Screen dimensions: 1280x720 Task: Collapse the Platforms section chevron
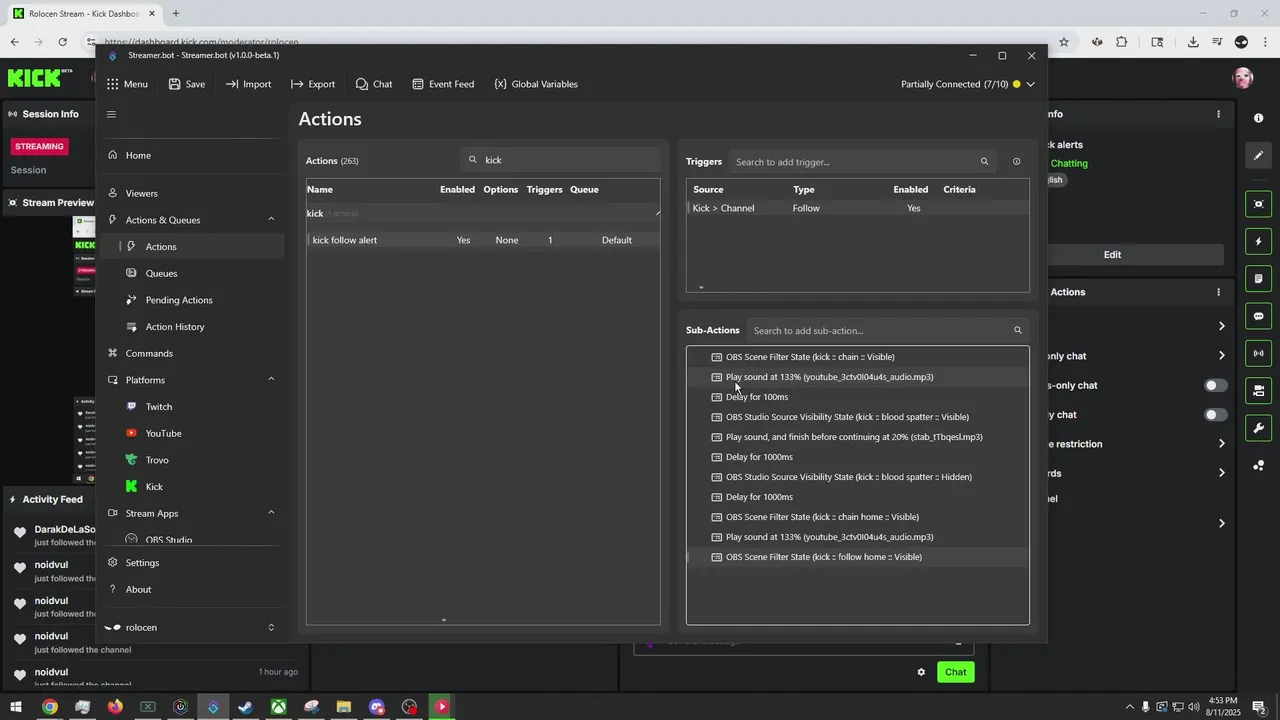point(270,380)
